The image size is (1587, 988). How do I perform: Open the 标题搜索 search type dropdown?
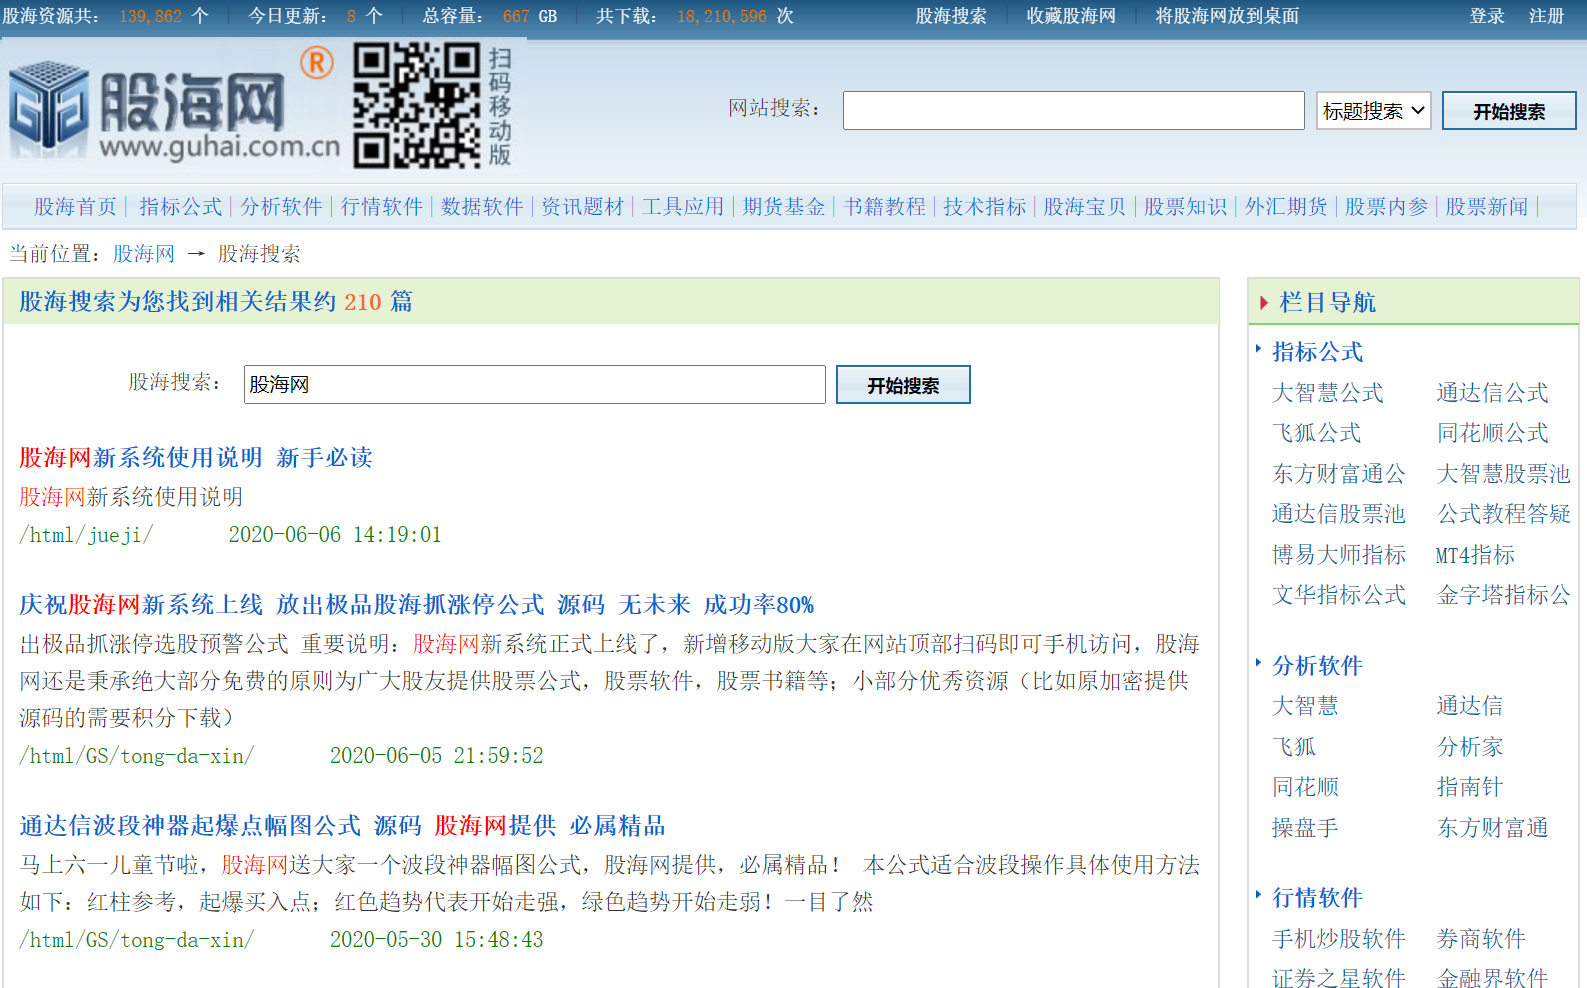pos(1374,111)
